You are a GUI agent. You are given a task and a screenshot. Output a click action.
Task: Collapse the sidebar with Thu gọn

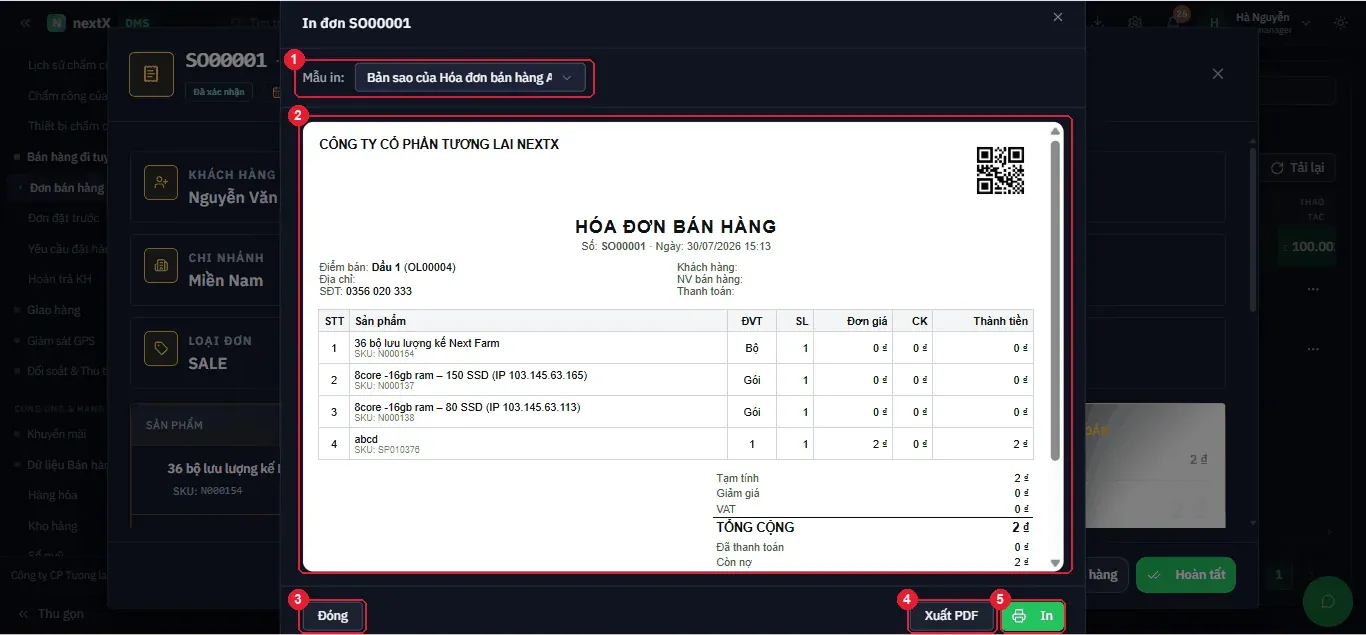pyautogui.click(x=50, y=614)
